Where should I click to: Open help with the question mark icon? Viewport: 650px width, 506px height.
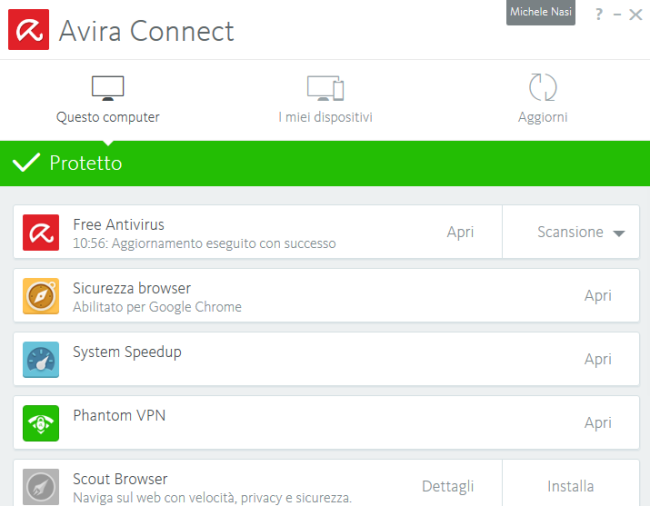(599, 15)
